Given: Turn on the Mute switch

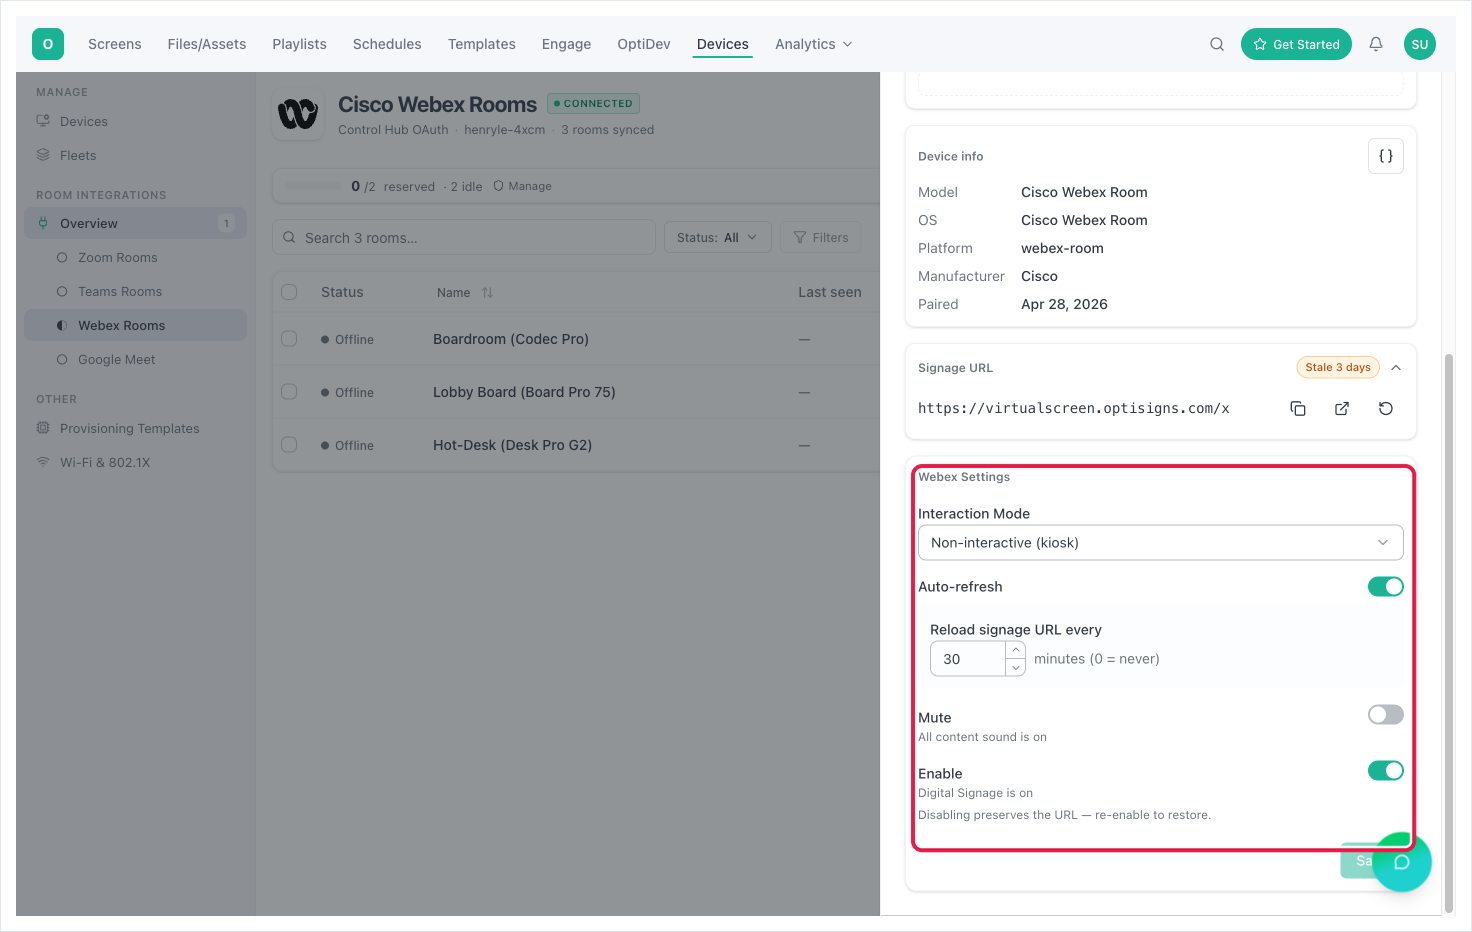Looking at the screenshot, I should pos(1386,714).
